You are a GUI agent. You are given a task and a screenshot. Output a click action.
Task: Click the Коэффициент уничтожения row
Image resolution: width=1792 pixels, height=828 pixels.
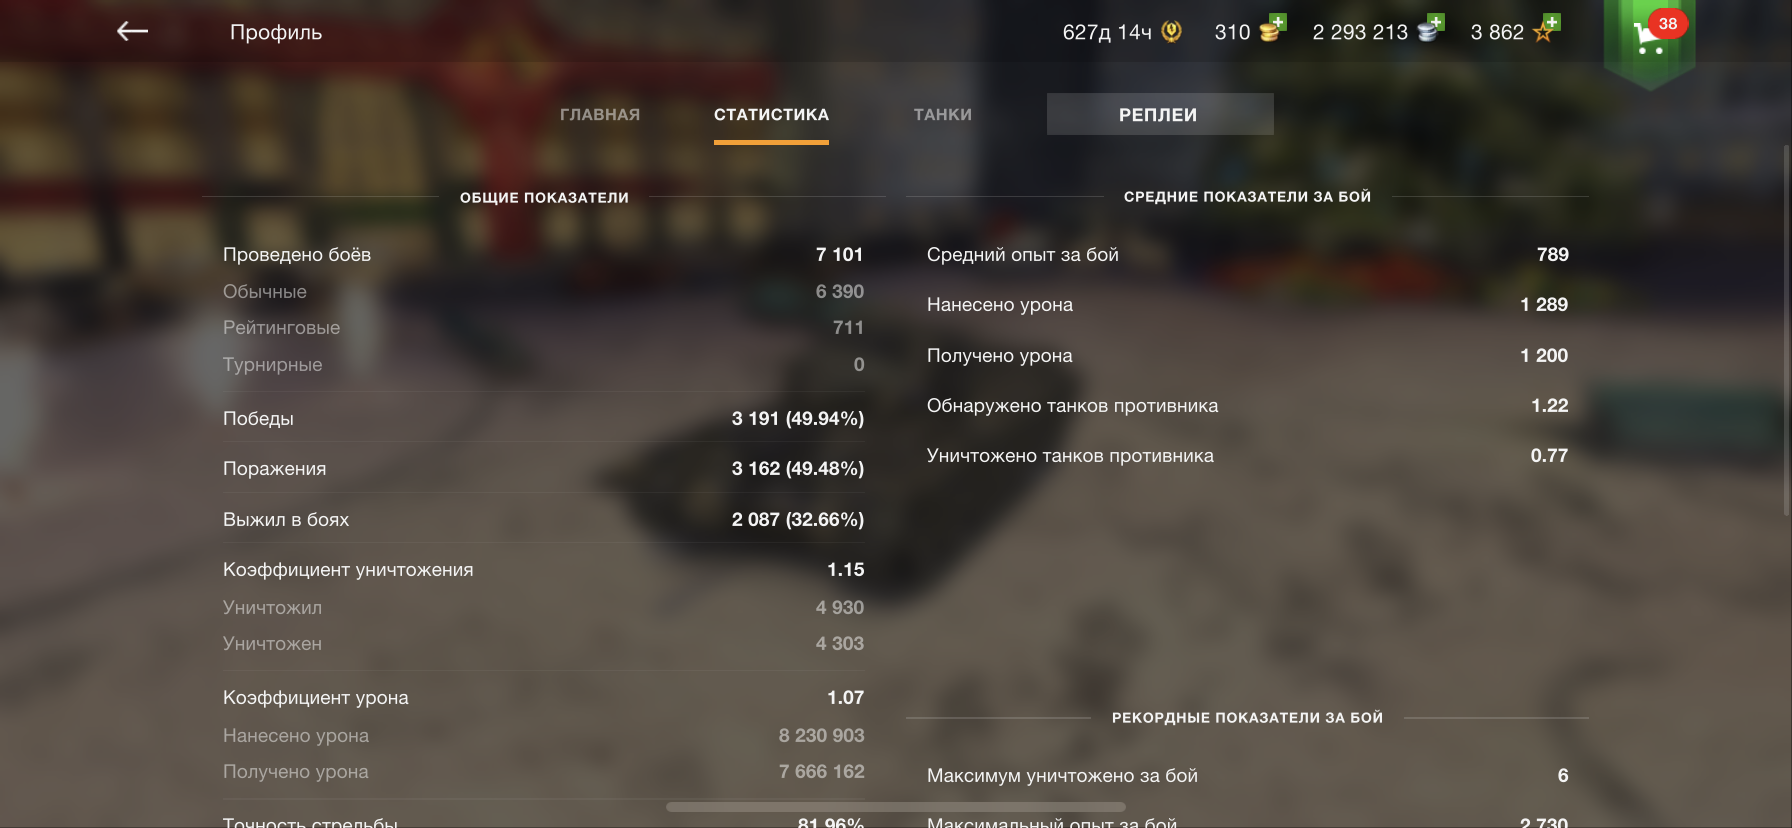coord(543,570)
